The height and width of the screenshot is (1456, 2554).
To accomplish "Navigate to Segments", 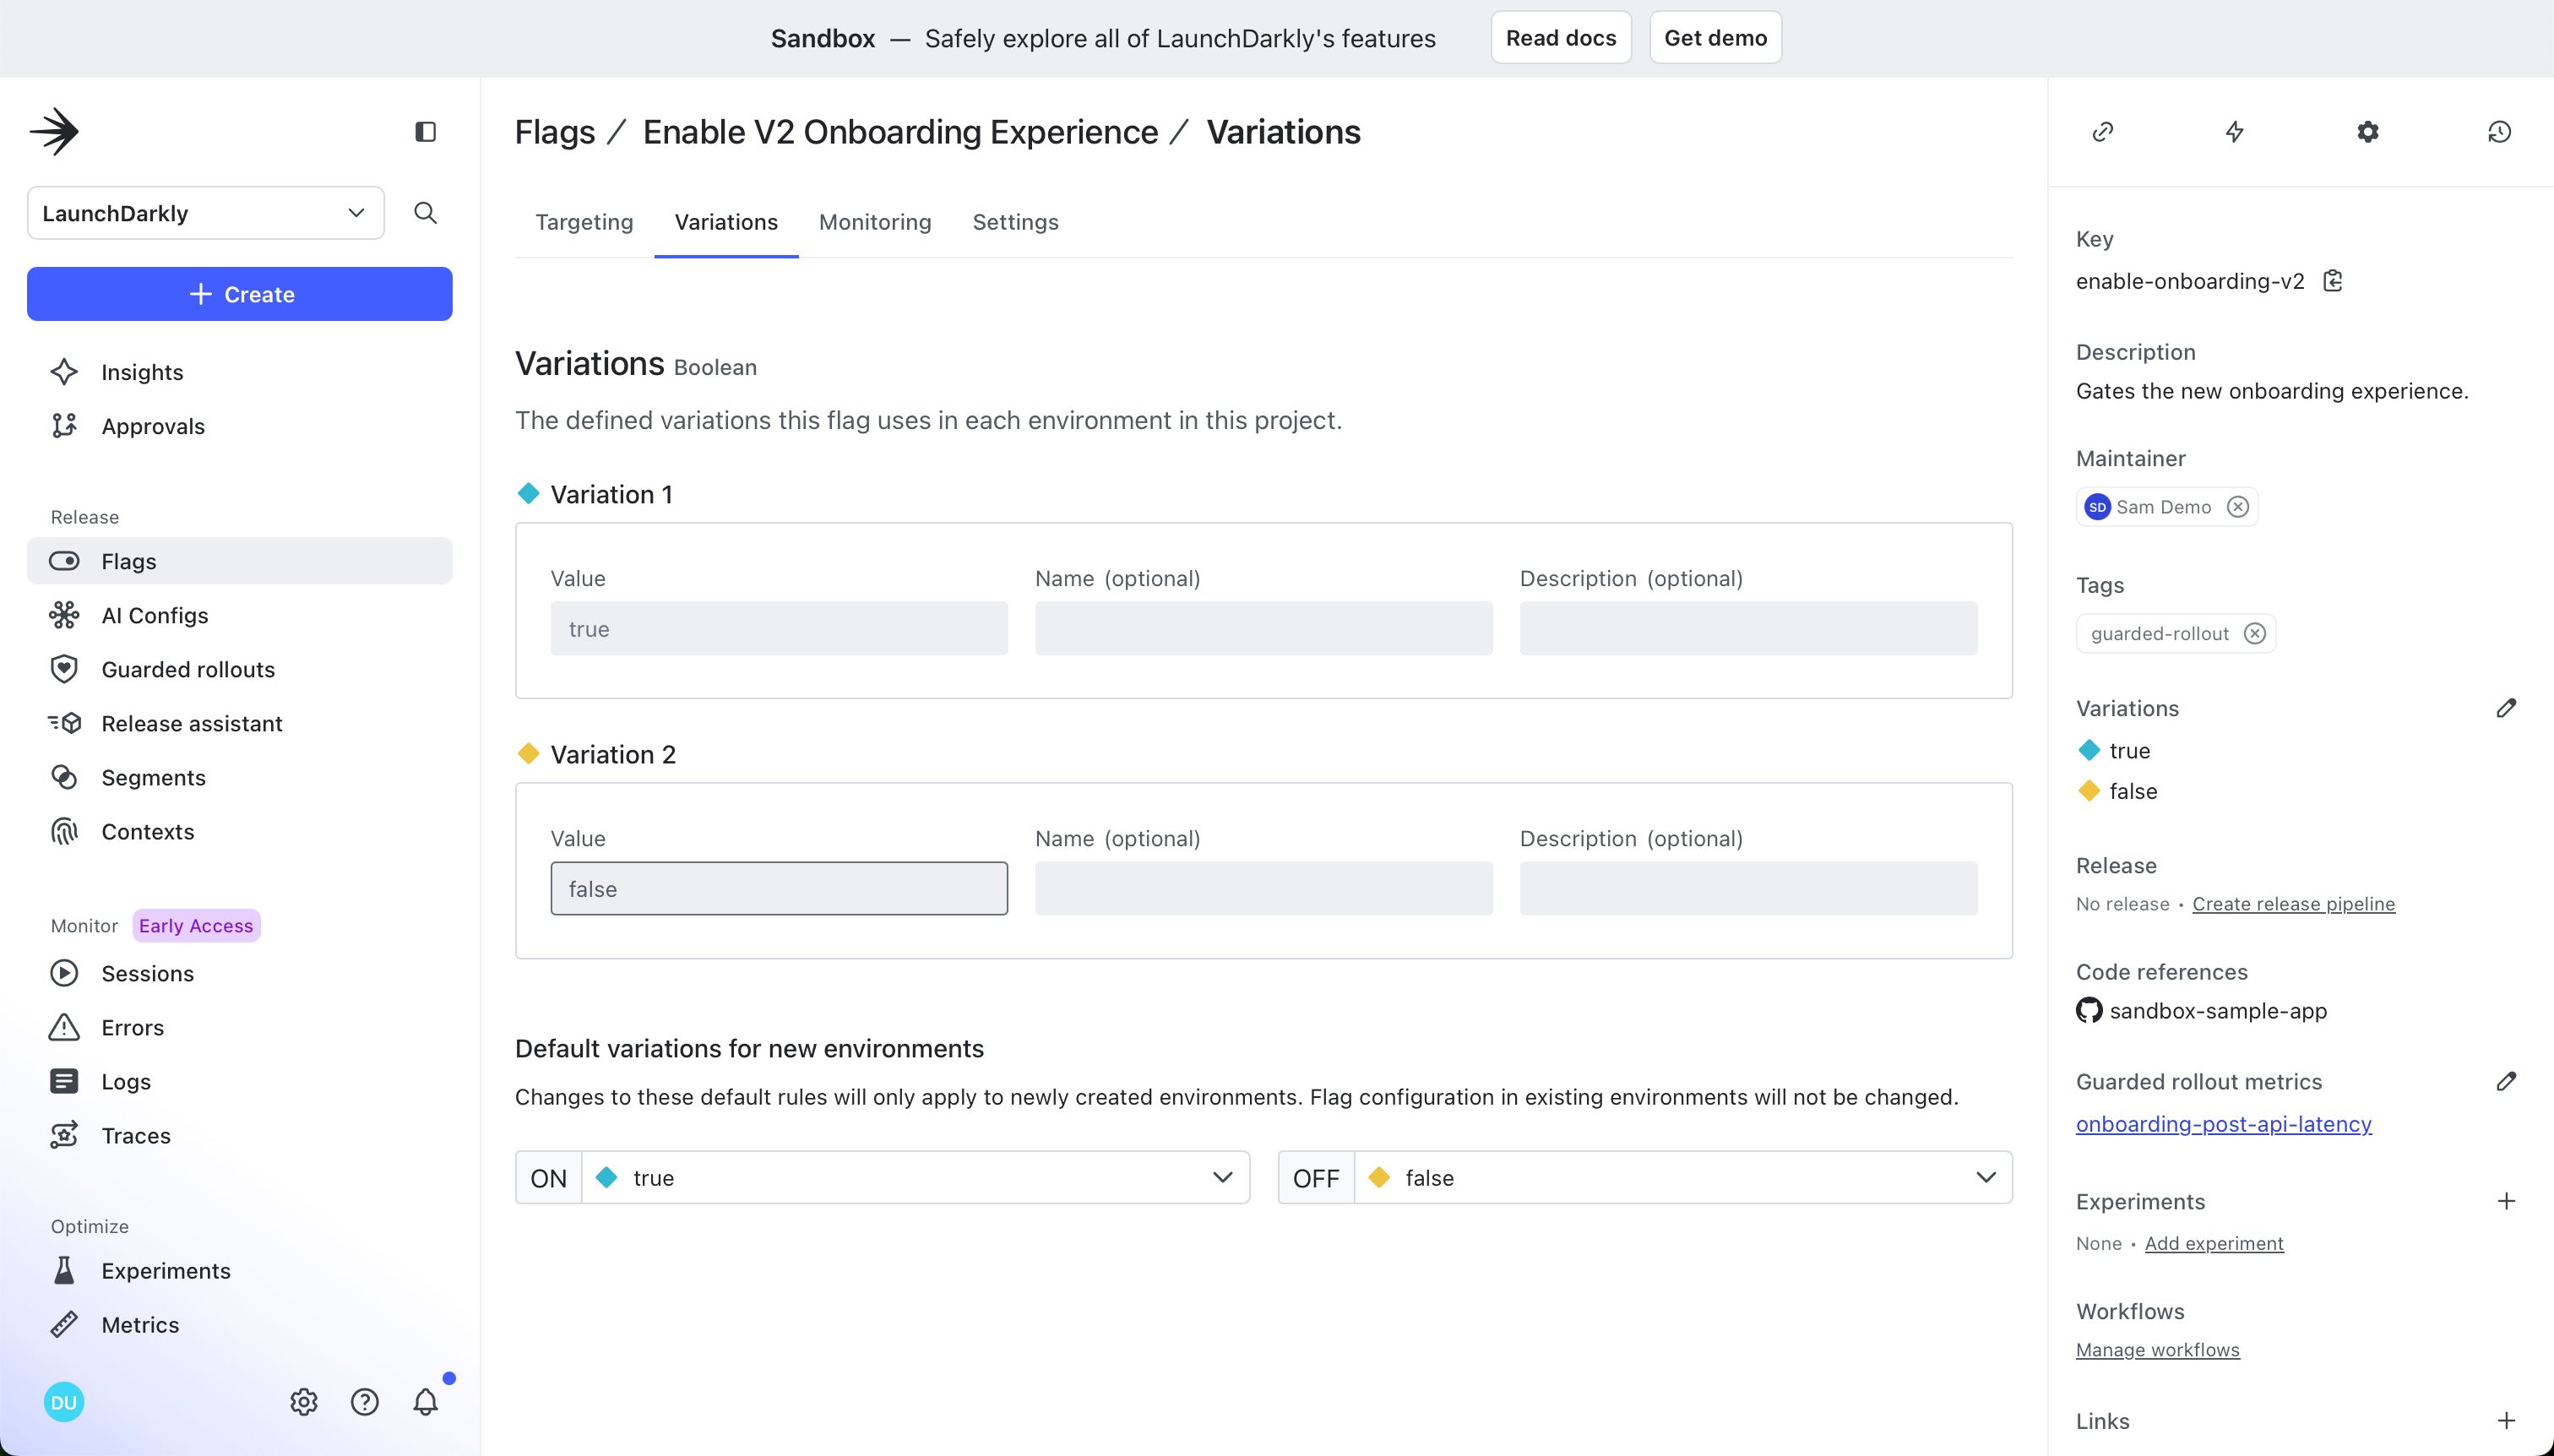I will 240,777.
